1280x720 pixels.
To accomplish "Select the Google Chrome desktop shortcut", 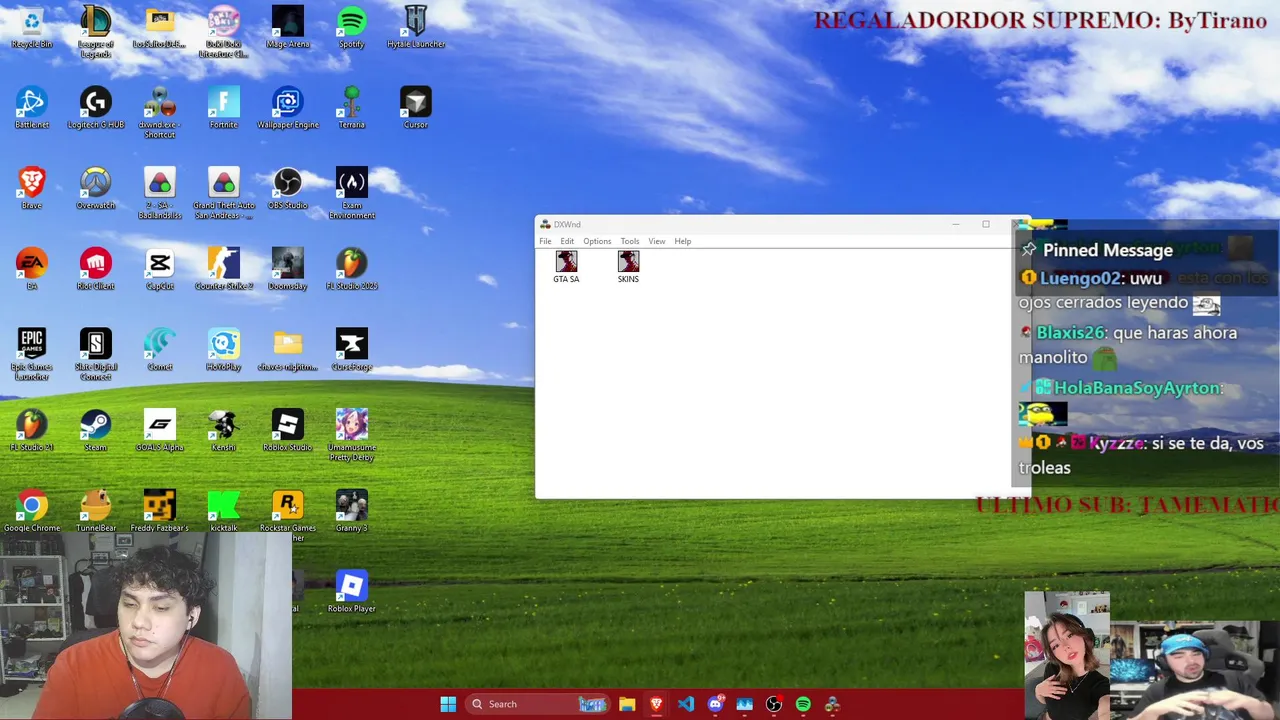I will [32, 511].
